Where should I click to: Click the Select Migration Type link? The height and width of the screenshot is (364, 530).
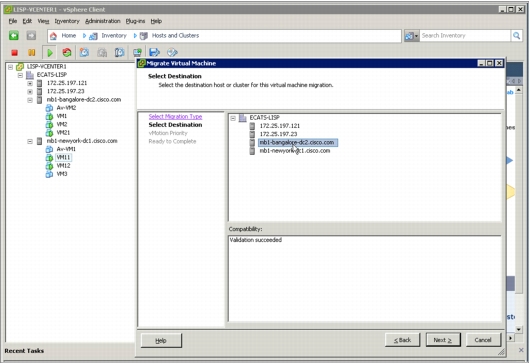175,117
